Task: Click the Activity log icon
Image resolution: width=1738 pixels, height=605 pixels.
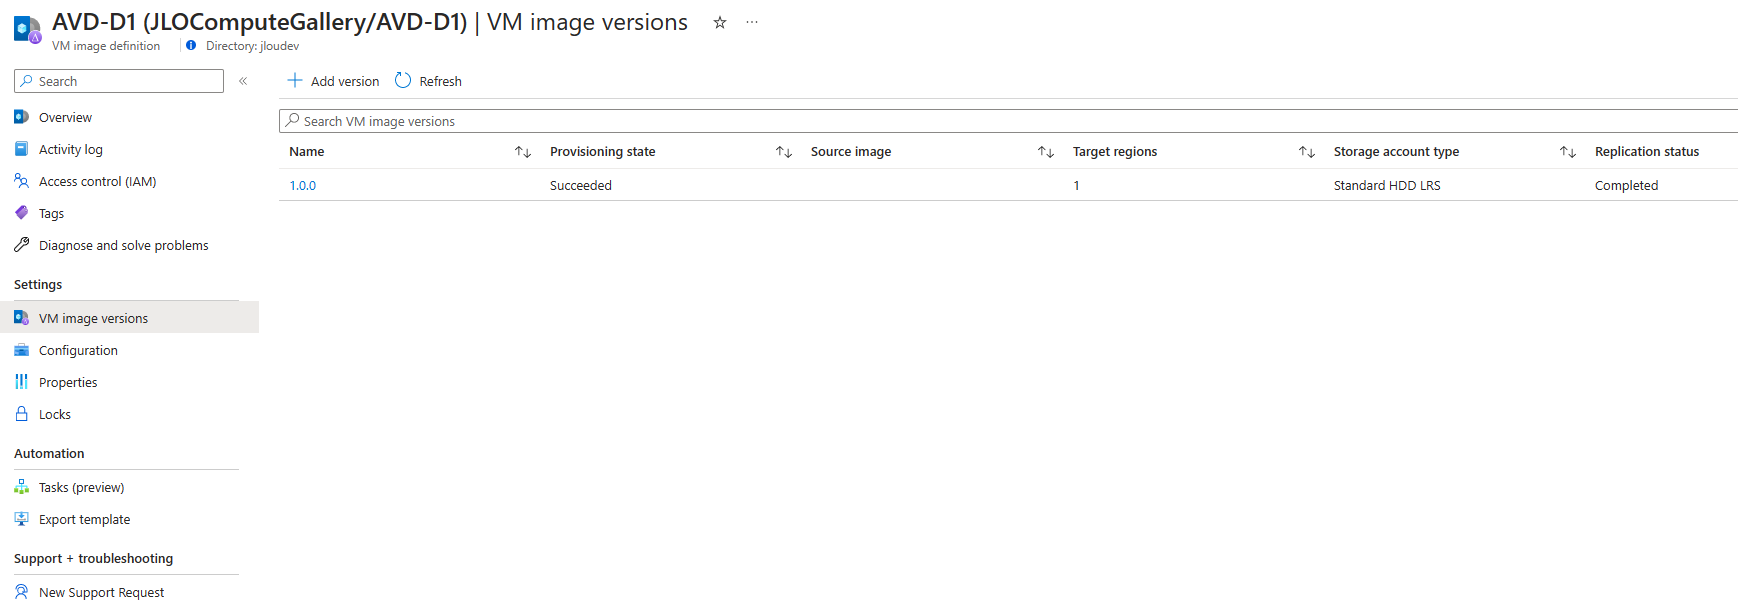Action: coord(21,149)
